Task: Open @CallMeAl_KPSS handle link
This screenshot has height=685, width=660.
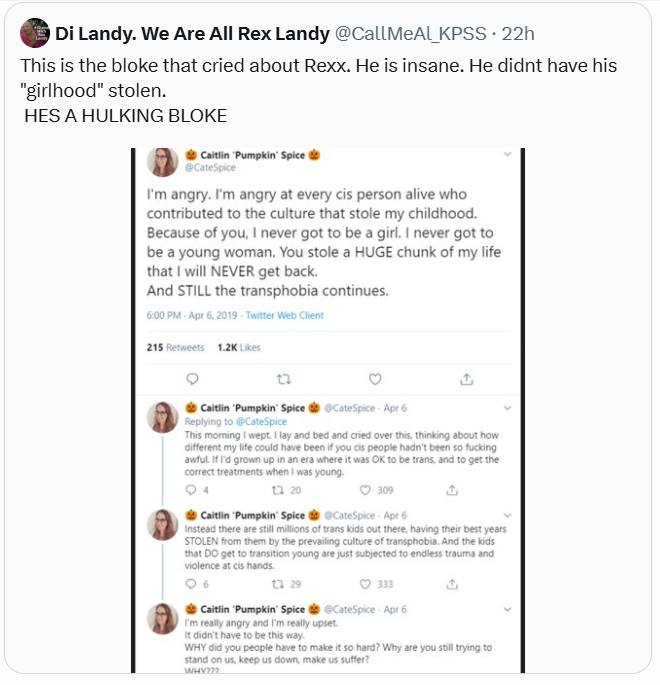Action: pos(410,33)
